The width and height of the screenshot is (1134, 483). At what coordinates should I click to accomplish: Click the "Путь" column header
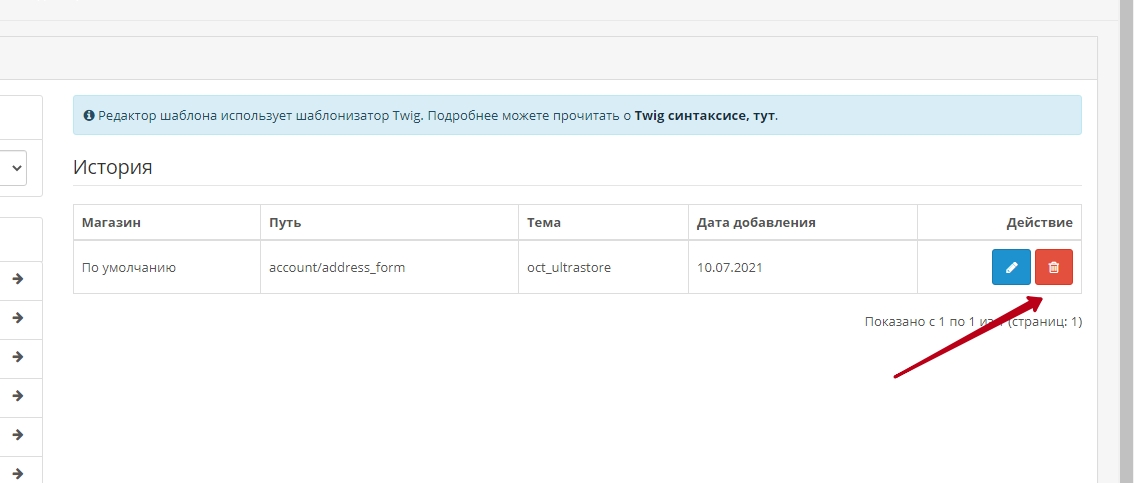click(285, 222)
